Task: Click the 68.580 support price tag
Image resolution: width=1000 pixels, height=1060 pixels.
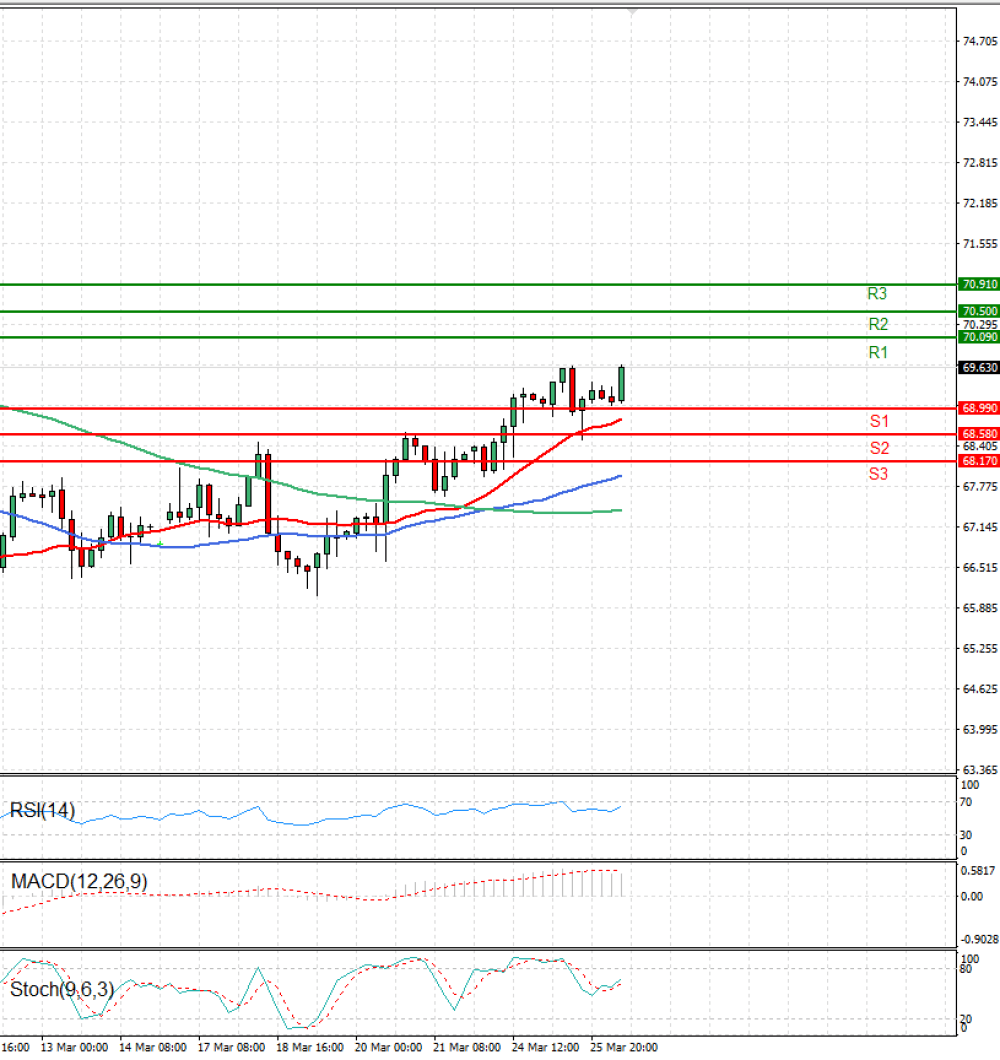Action: [979, 434]
